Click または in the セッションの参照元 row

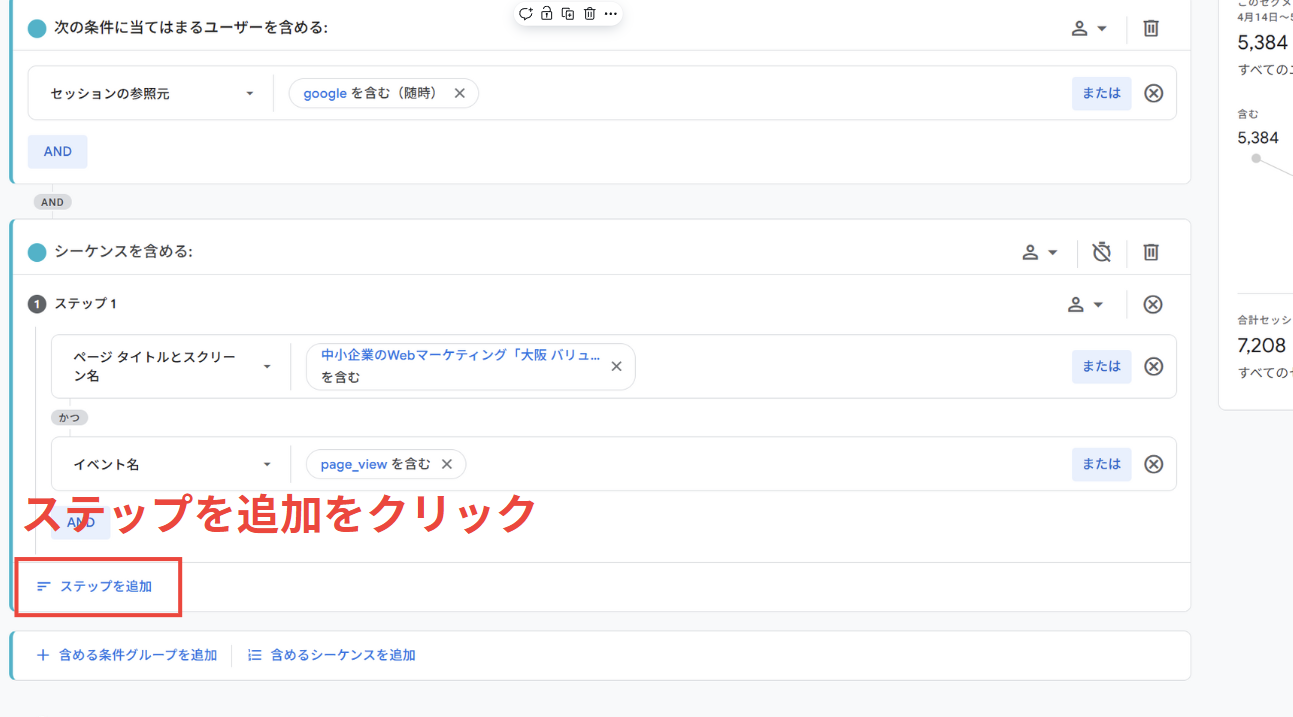pyautogui.click(x=1102, y=93)
